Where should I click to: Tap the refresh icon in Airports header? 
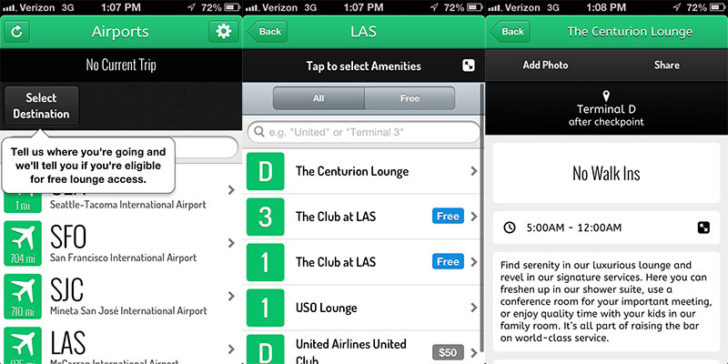click(17, 32)
